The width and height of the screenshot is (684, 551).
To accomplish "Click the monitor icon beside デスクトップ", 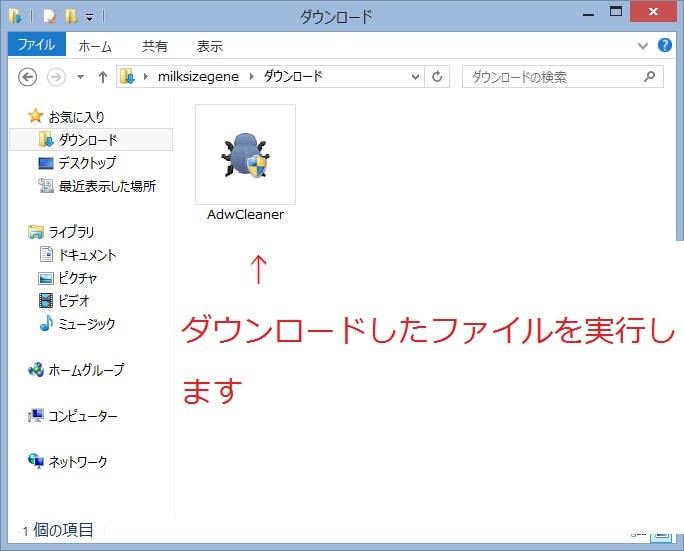I will click(x=45, y=163).
